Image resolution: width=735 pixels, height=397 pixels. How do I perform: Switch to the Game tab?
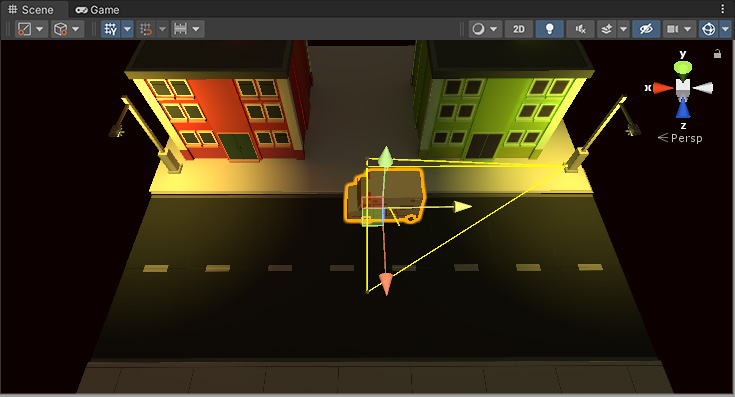click(98, 10)
